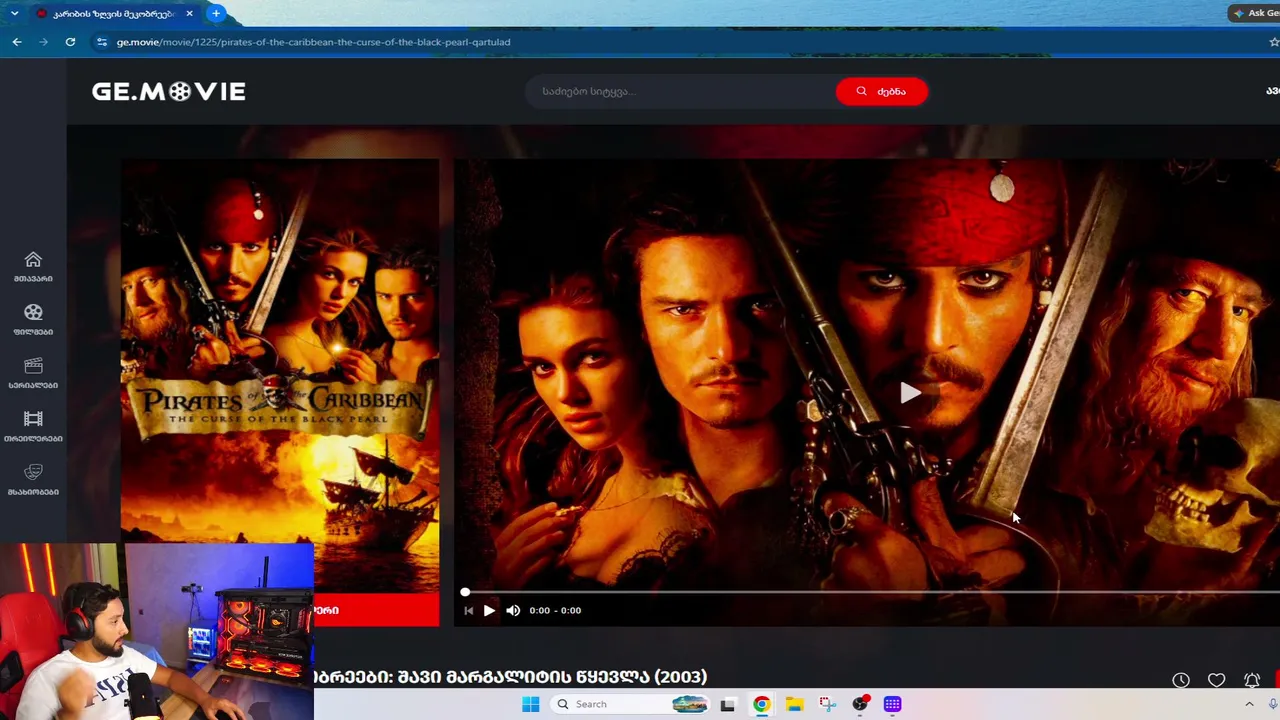Open File Explorer from the taskbar
This screenshot has height=720, width=1280.
click(794, 704)
